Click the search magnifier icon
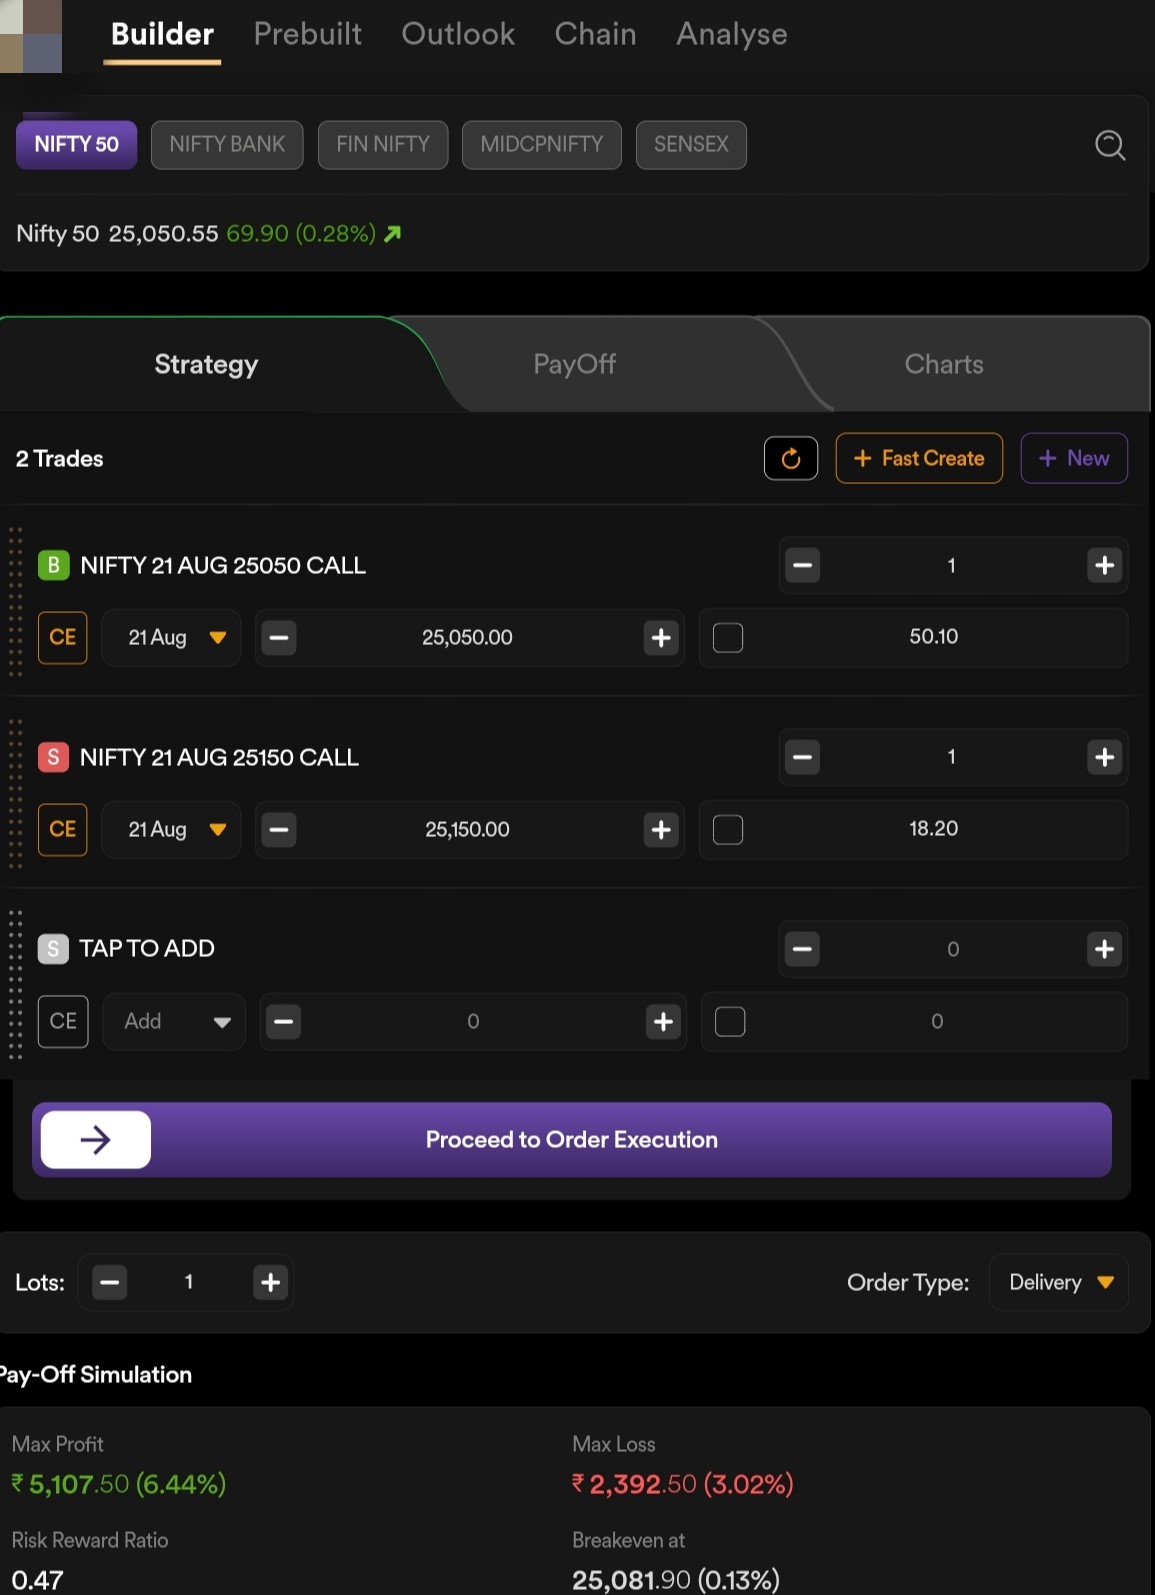Screen dimensions: 1155x1595 1109,146
